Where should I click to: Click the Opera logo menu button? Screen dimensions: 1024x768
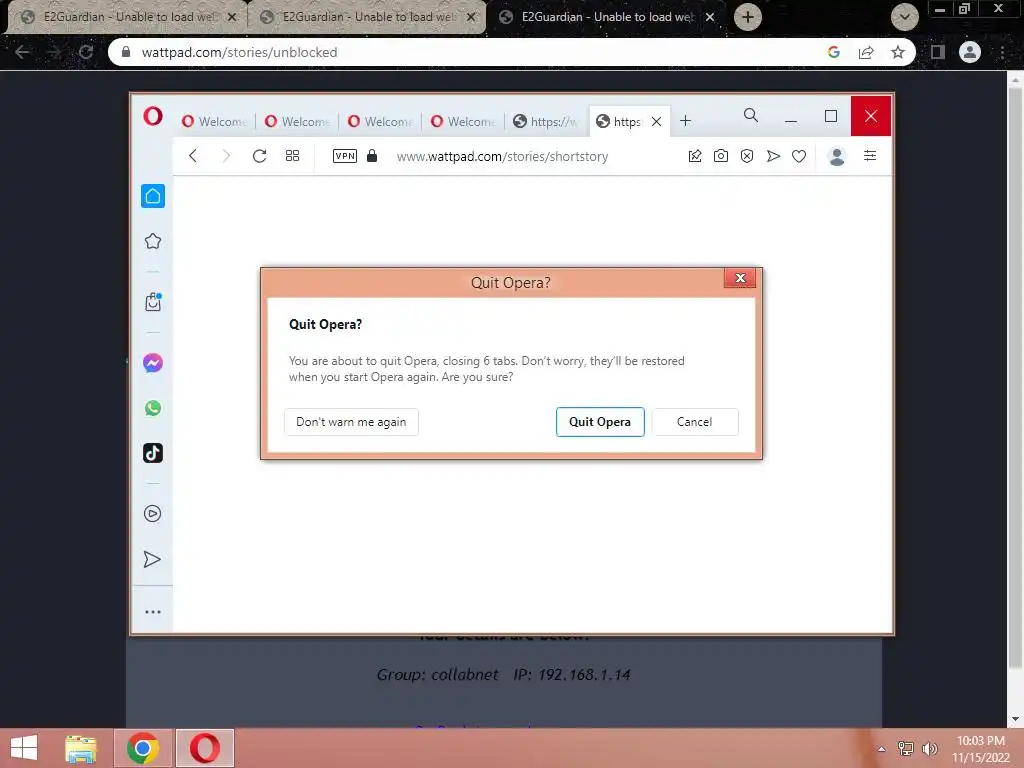153,117
